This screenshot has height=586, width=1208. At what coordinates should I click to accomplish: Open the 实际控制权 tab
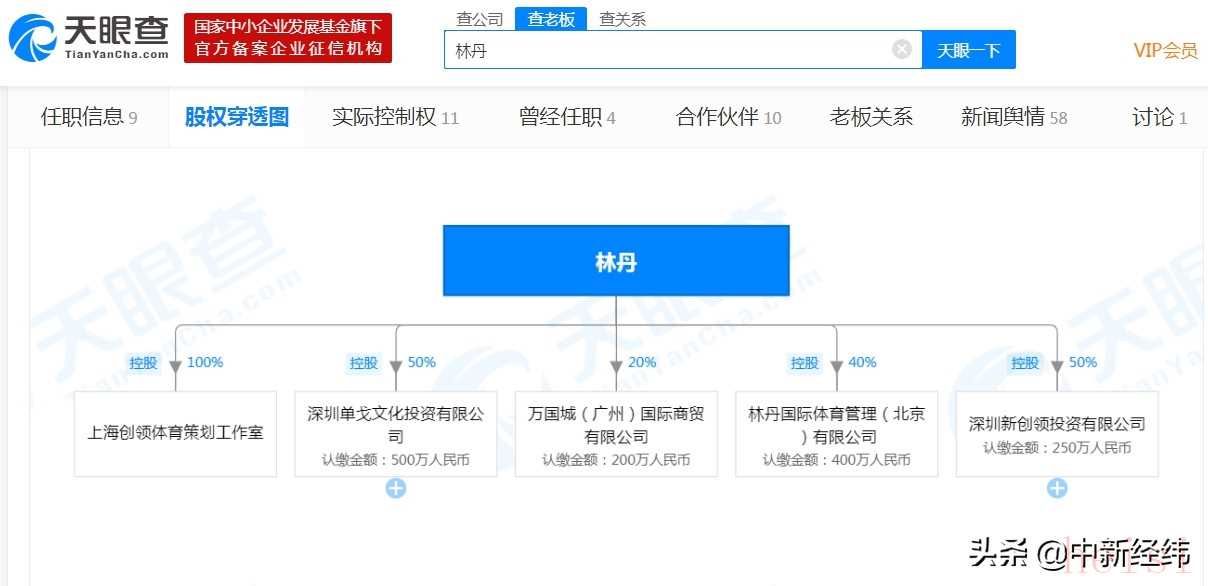[x=395, y=117]
